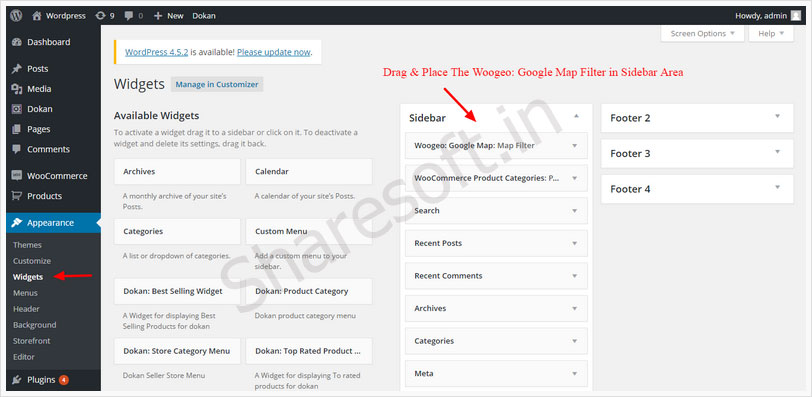Expand sidebar Archives widget arrow

(x=574, y=309)
